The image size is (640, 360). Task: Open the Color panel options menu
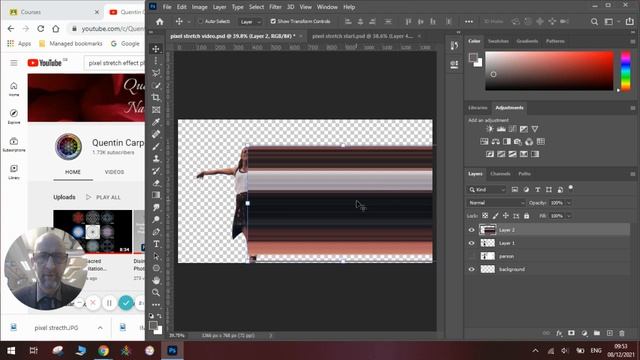click(x=633, y=41)
